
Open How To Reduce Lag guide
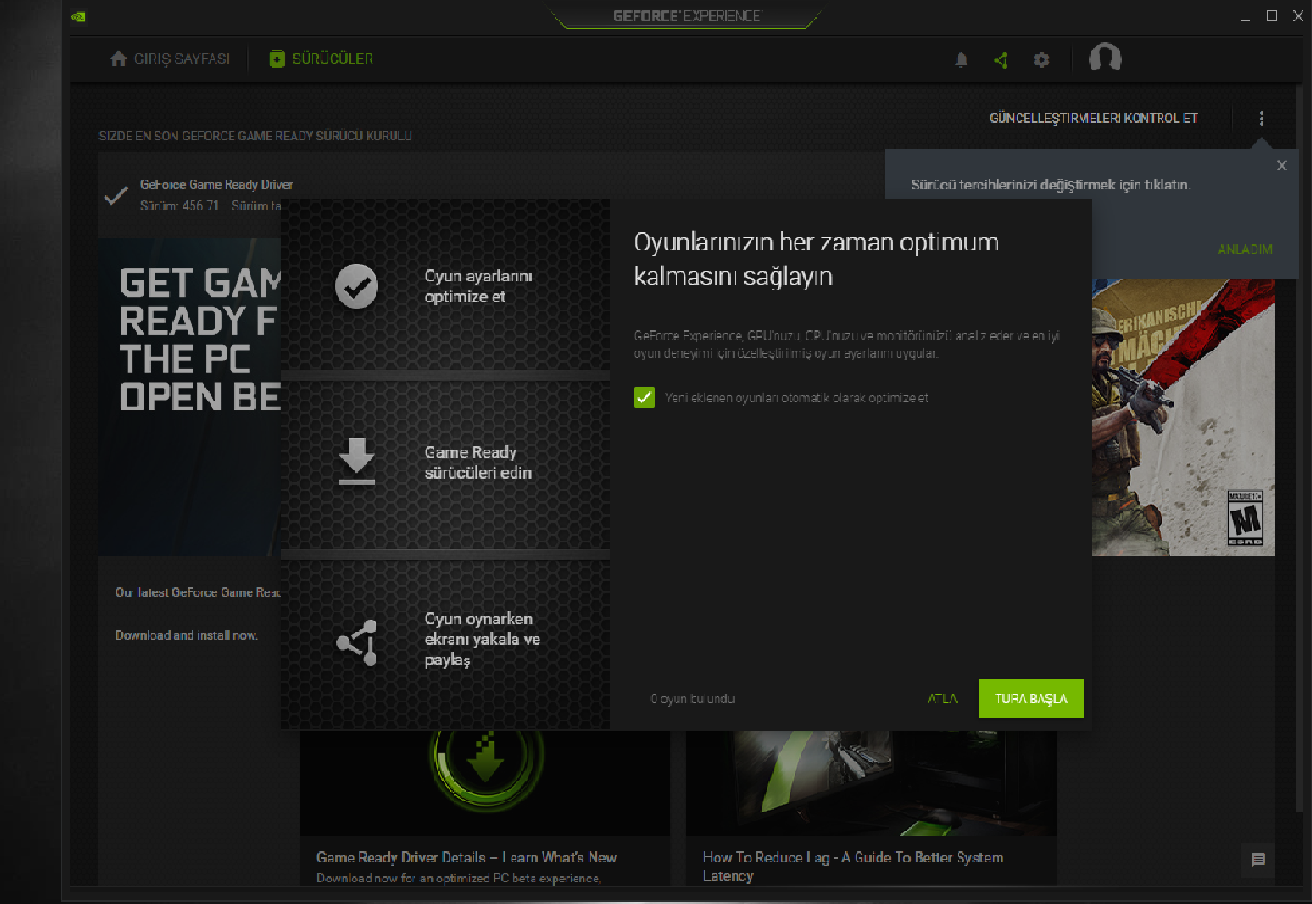853,866
